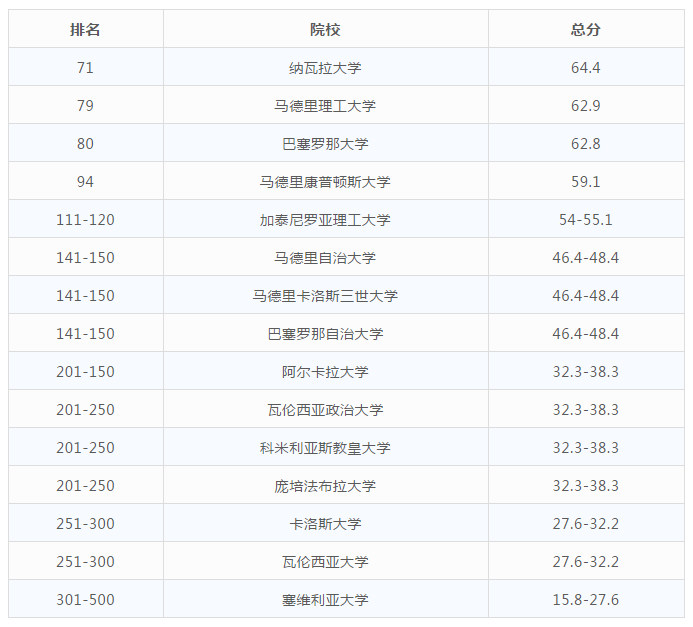Click the score for 瓦伦西亚政治大学
This screenshot has width=693, height=627.
(586, 410)
